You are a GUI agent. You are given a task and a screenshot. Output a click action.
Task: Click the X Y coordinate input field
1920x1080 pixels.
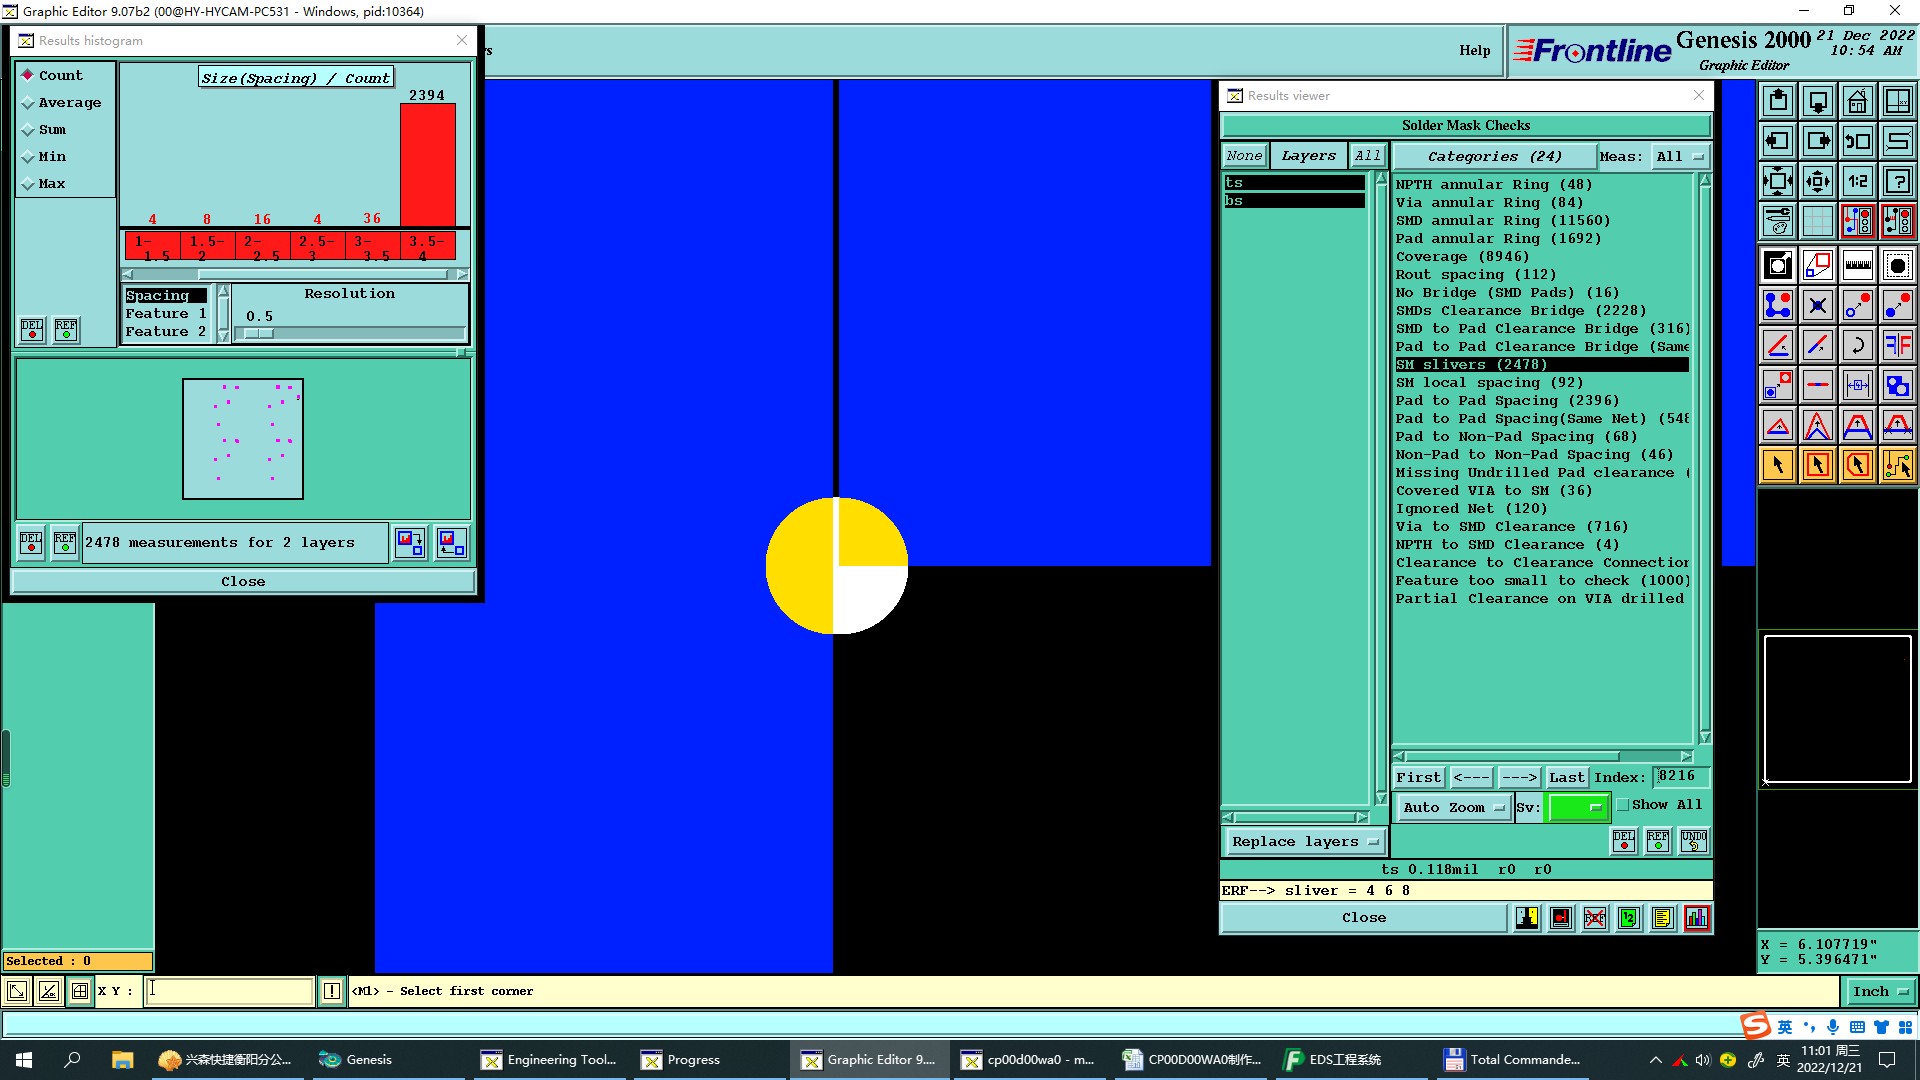pos(229,991)
